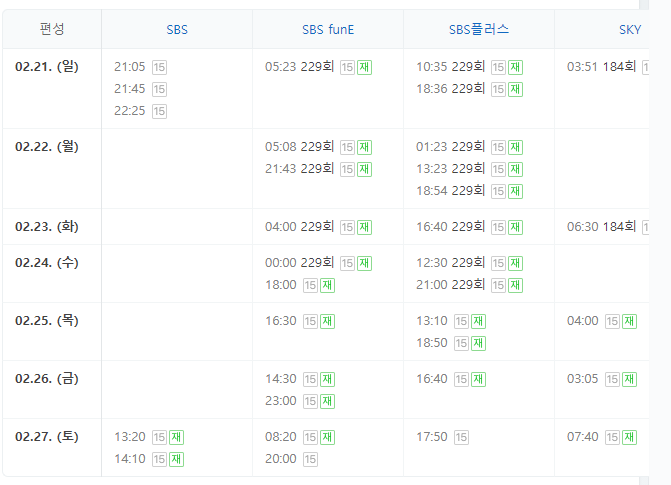
Task: Click the 21:05 SBS broadcast time
Action: [130, 67]
